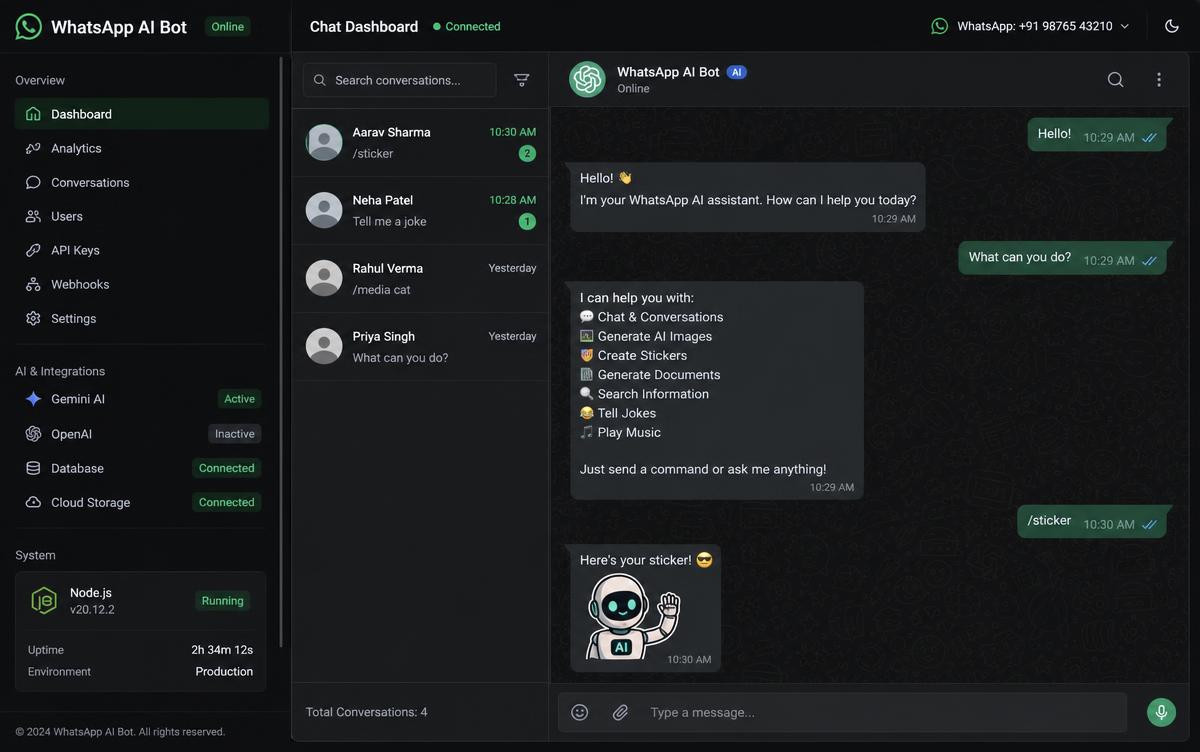Click the Production environment value
Viewport: 1200px width, 752px height.
pyautogui.click(x=224, y=672)
